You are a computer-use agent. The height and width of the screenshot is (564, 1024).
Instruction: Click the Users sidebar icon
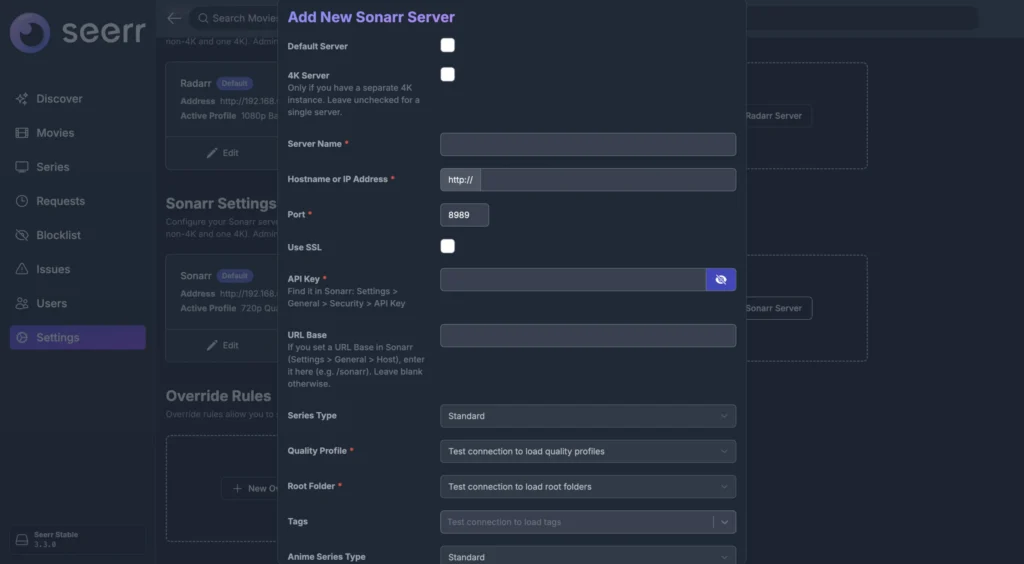point(22,303)
